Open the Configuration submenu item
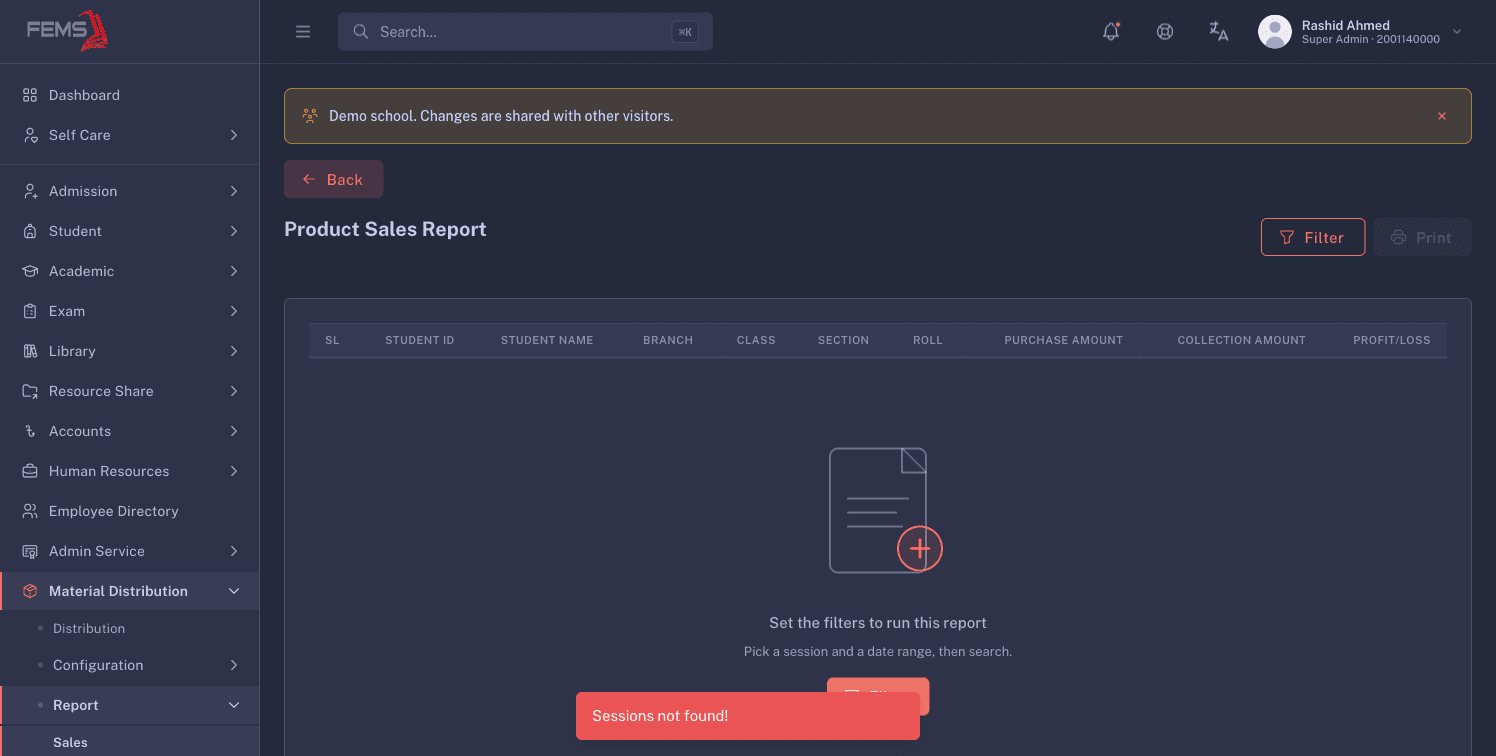The image size is (1496, 756). (130, 665)
